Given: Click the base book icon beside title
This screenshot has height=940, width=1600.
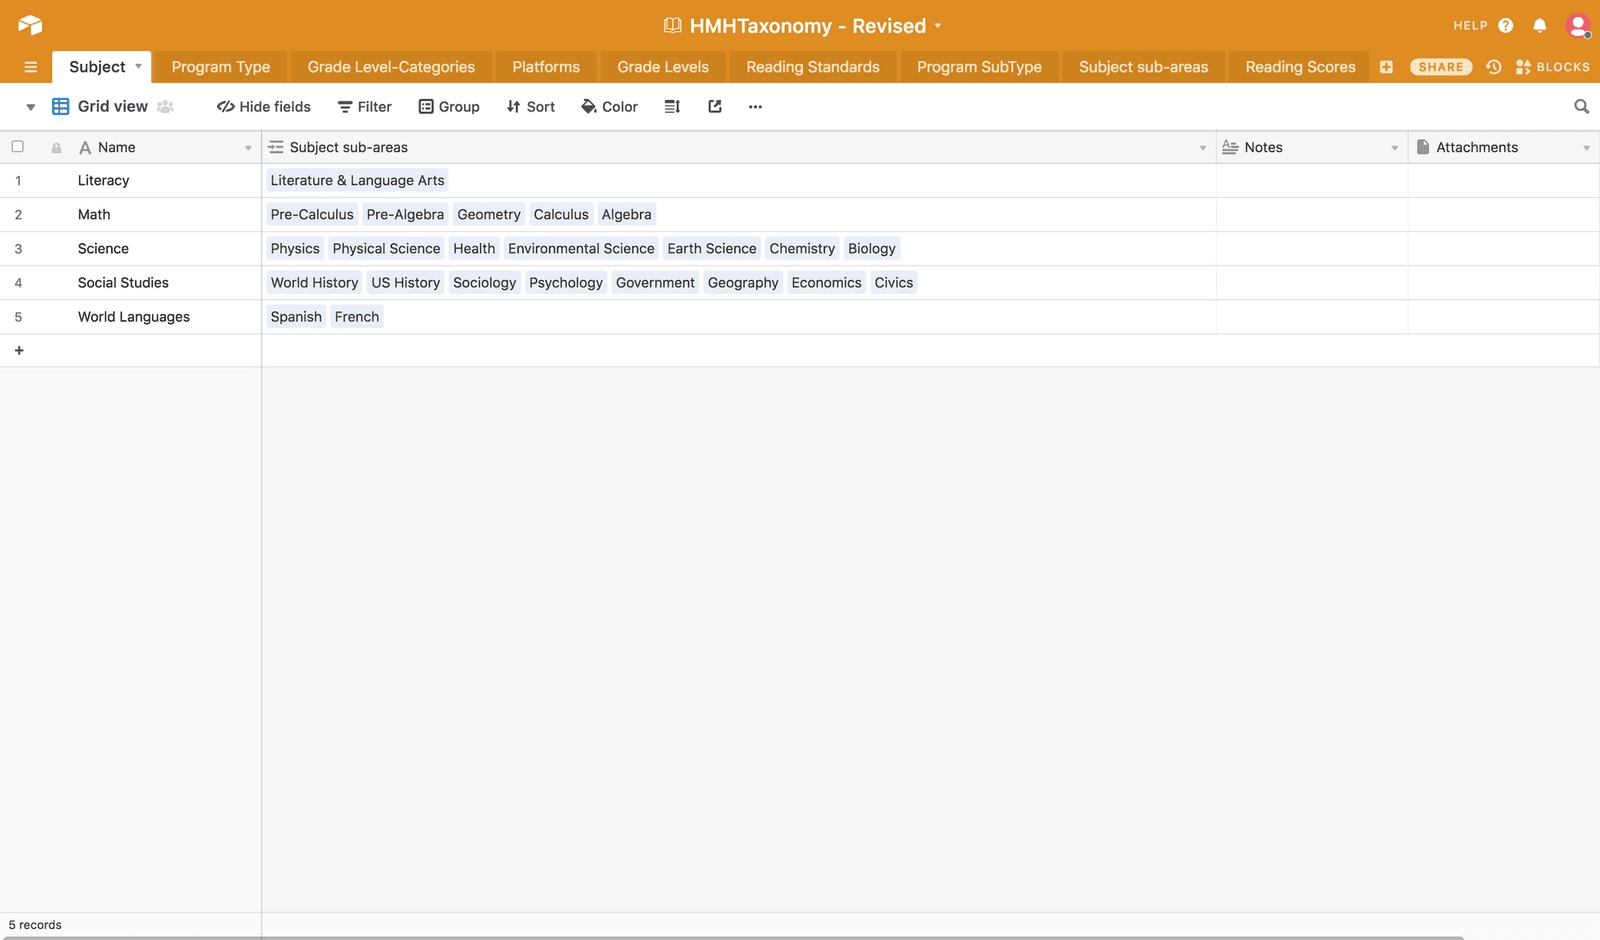Looking at the screenshot, I should coord(673,26).
